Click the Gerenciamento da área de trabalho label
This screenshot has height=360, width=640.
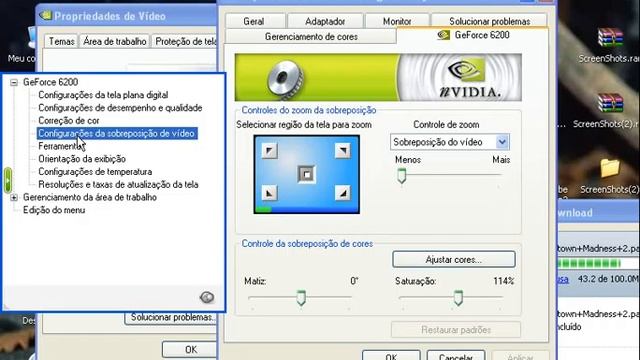[x=90, y=198]
